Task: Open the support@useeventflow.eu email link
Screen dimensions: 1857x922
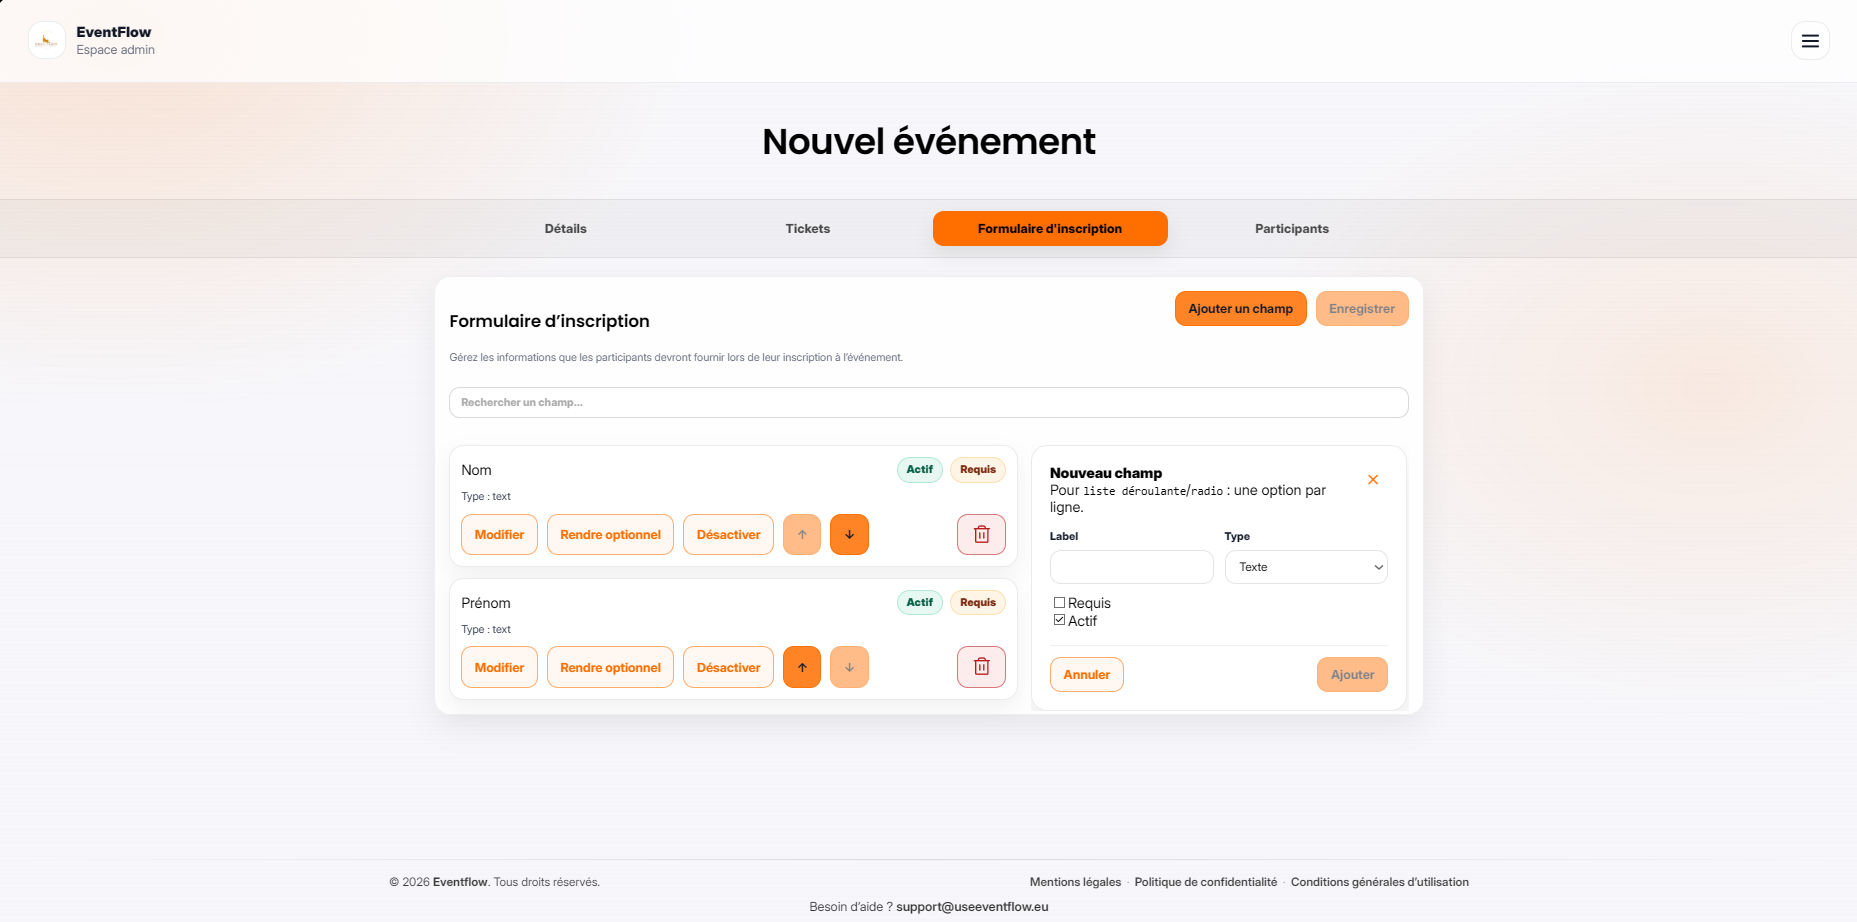Action: point(972,906)
